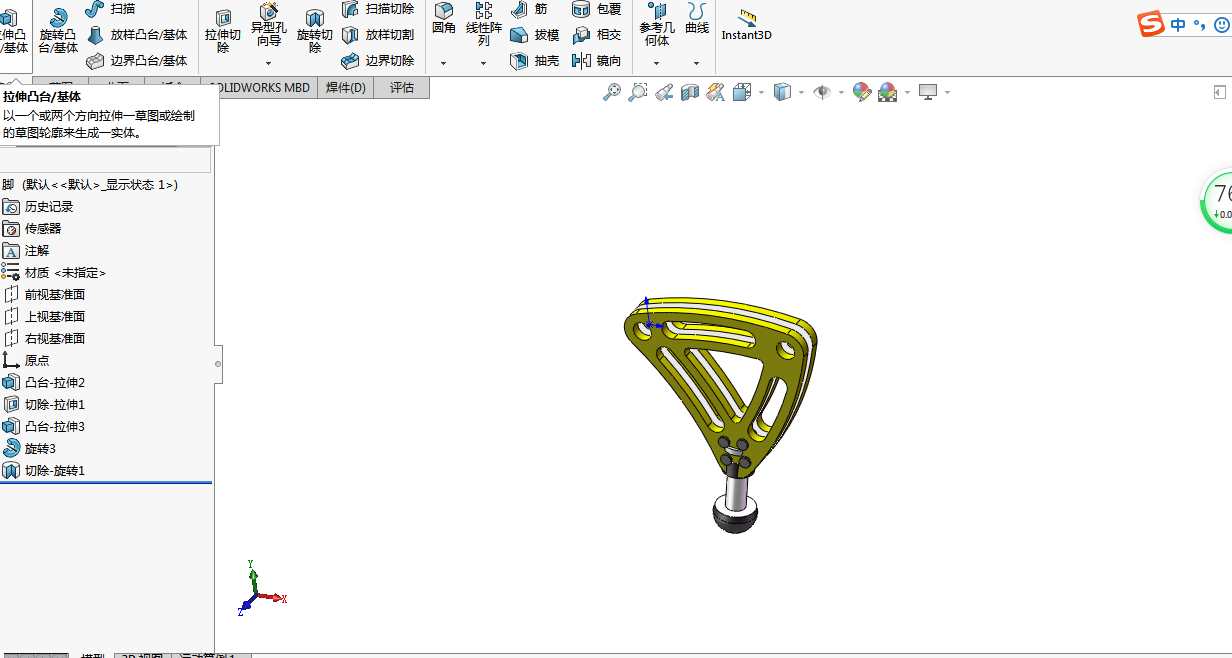Viewport: 1232px width, 658px height.
Task: Expand the right task pane arrow
Action: 1219,92
